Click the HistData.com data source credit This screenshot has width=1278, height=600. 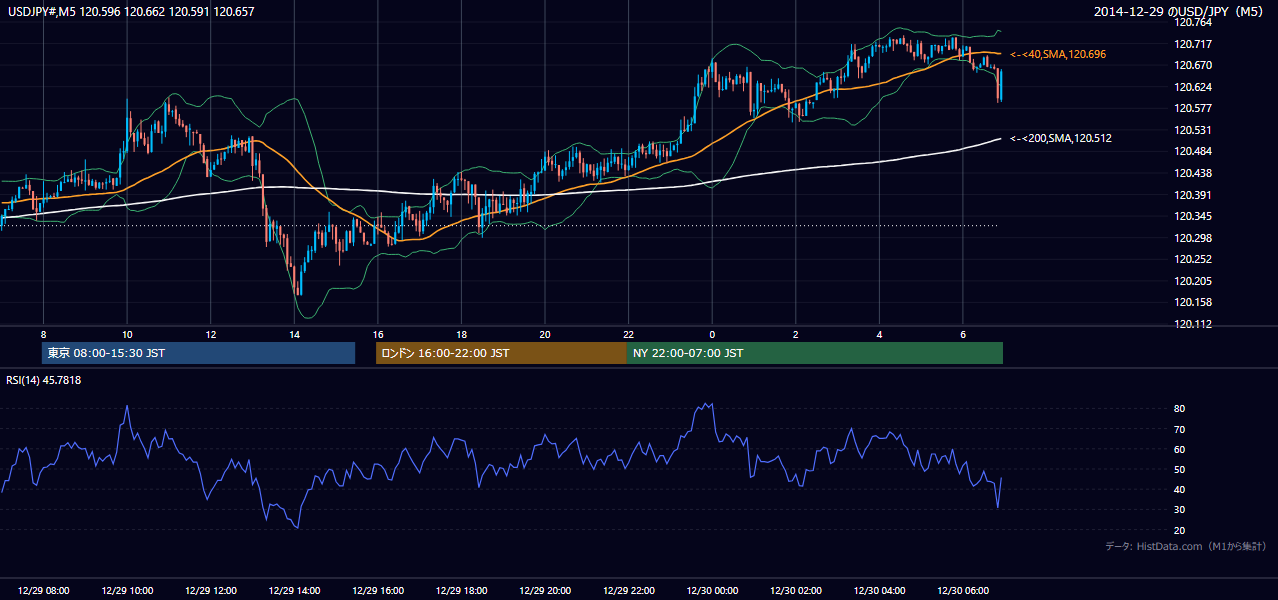coord(1186,546)
